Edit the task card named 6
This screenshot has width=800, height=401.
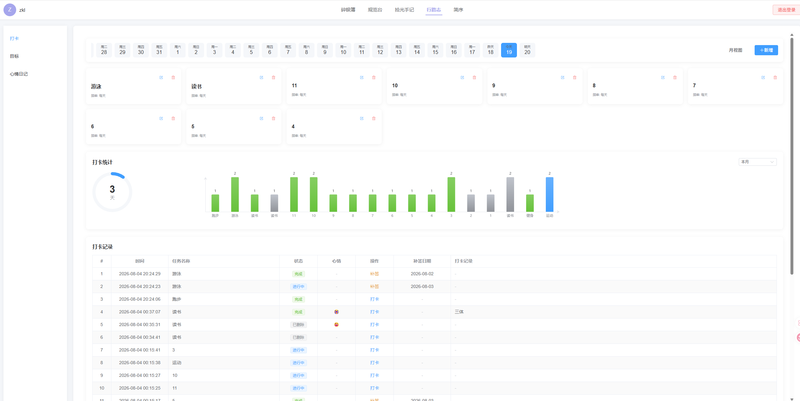click(161, 118)
